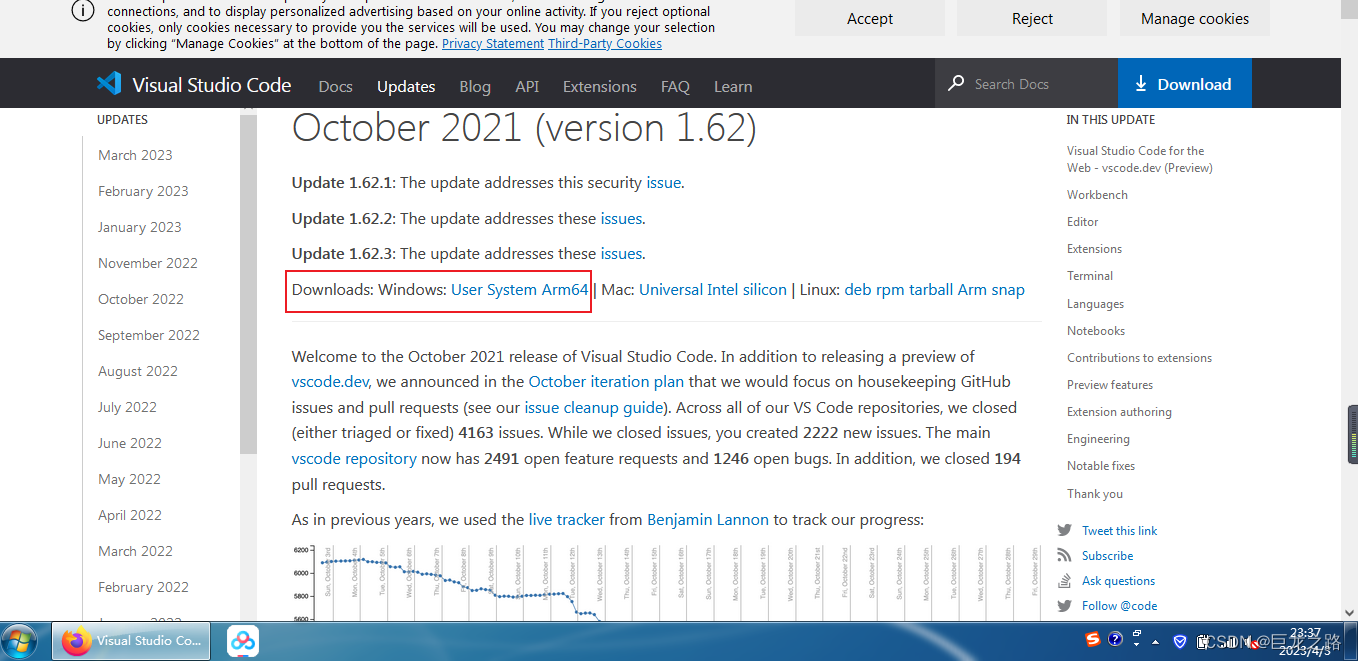This screenshot has width=1358, height=661.
Task: Select March 2023 in updates sidebar
Action: click(135, 155)
